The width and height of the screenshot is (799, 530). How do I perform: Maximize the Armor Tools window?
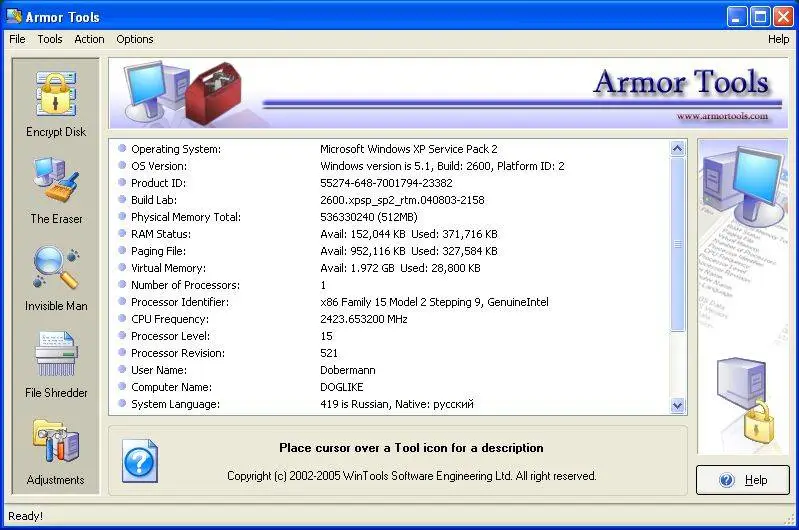pyautogui.click(x=760, y=17)
